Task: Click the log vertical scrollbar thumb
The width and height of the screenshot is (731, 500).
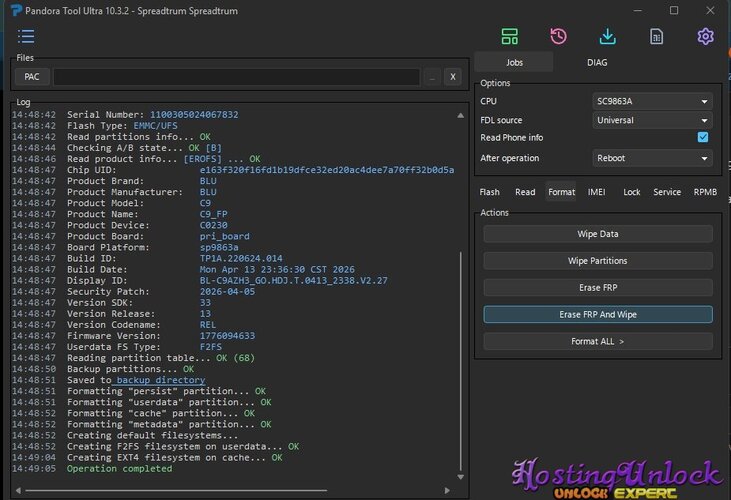Action: [461, 361]
